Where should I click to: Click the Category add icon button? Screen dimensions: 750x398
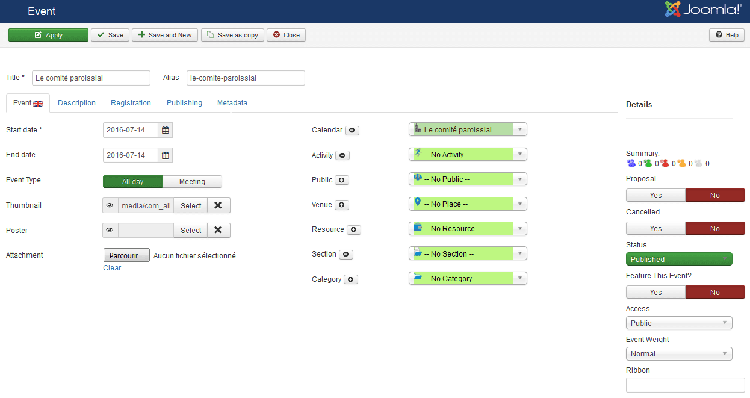[x=351, y=279]
